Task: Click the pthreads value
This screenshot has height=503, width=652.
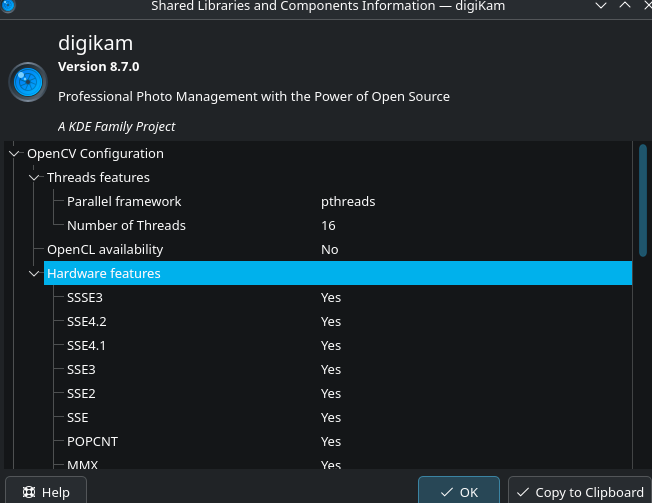Action: pyautogui.click(x=348, y=202)
